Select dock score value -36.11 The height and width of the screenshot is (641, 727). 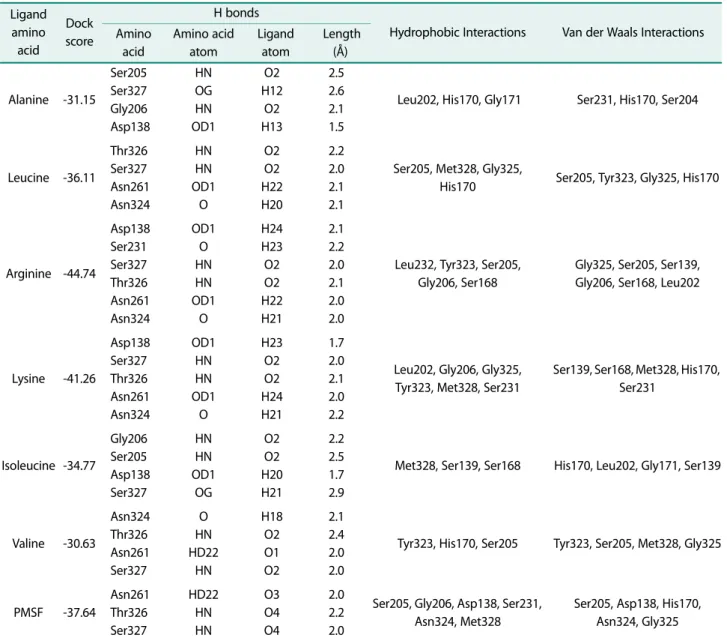(79, 178)
